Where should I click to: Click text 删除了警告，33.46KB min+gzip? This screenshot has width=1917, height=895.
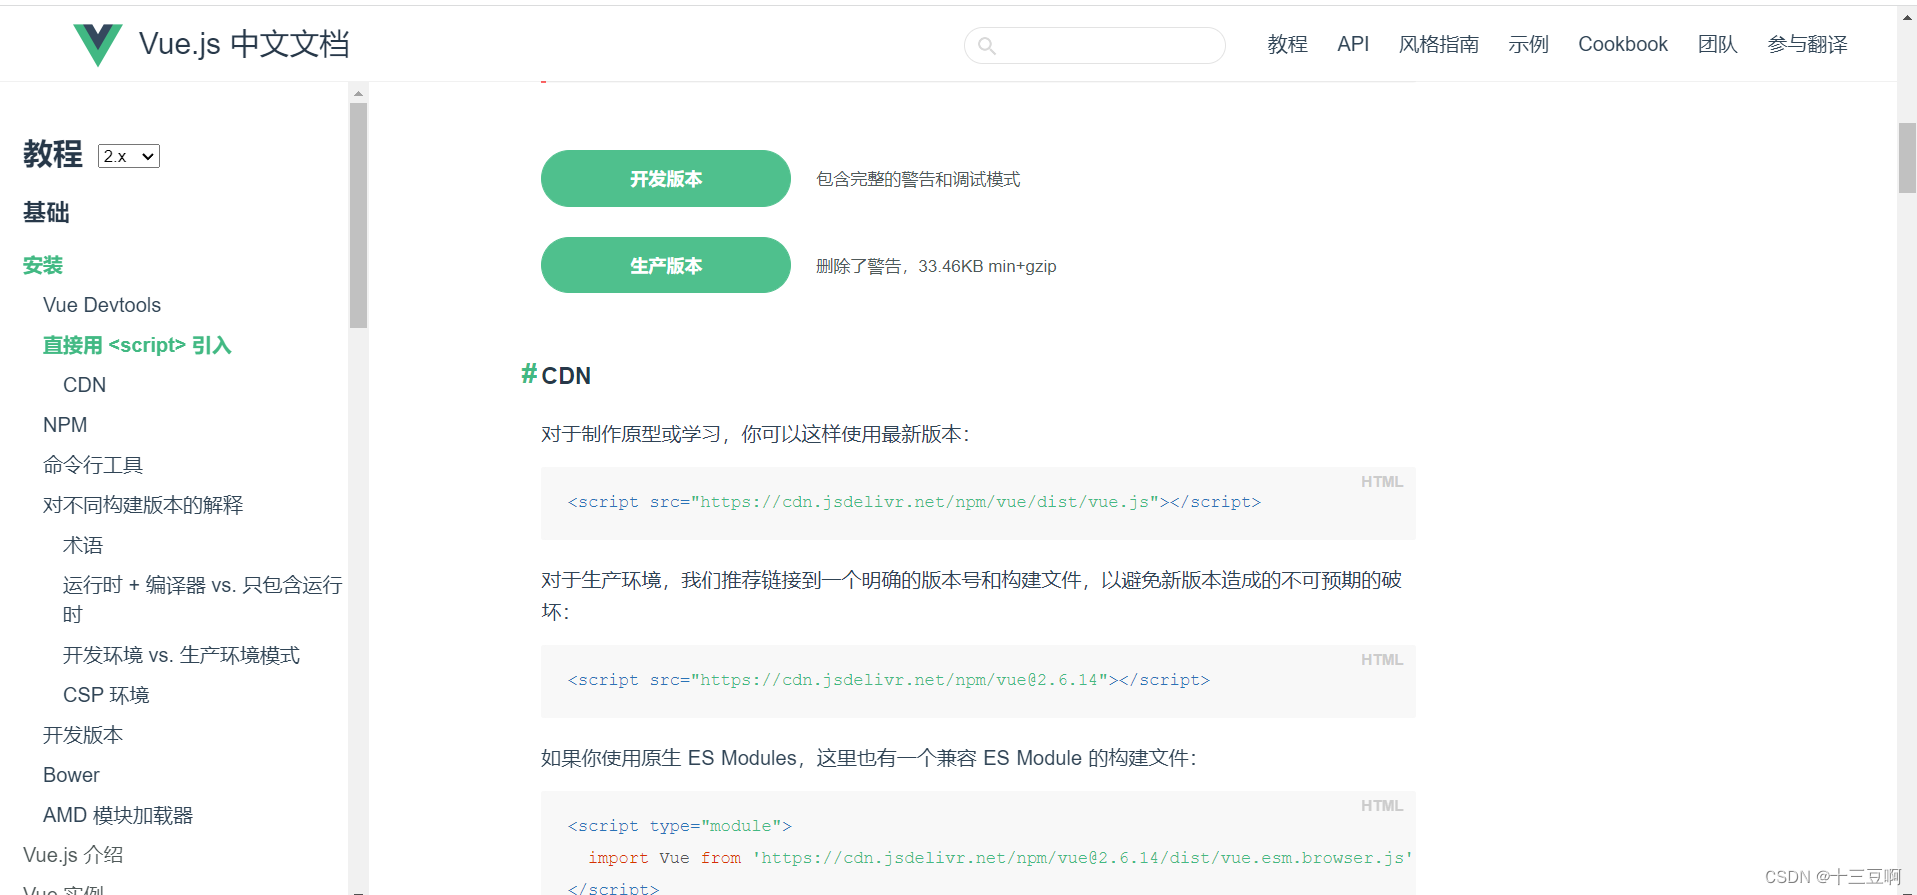tap(936, 266)
